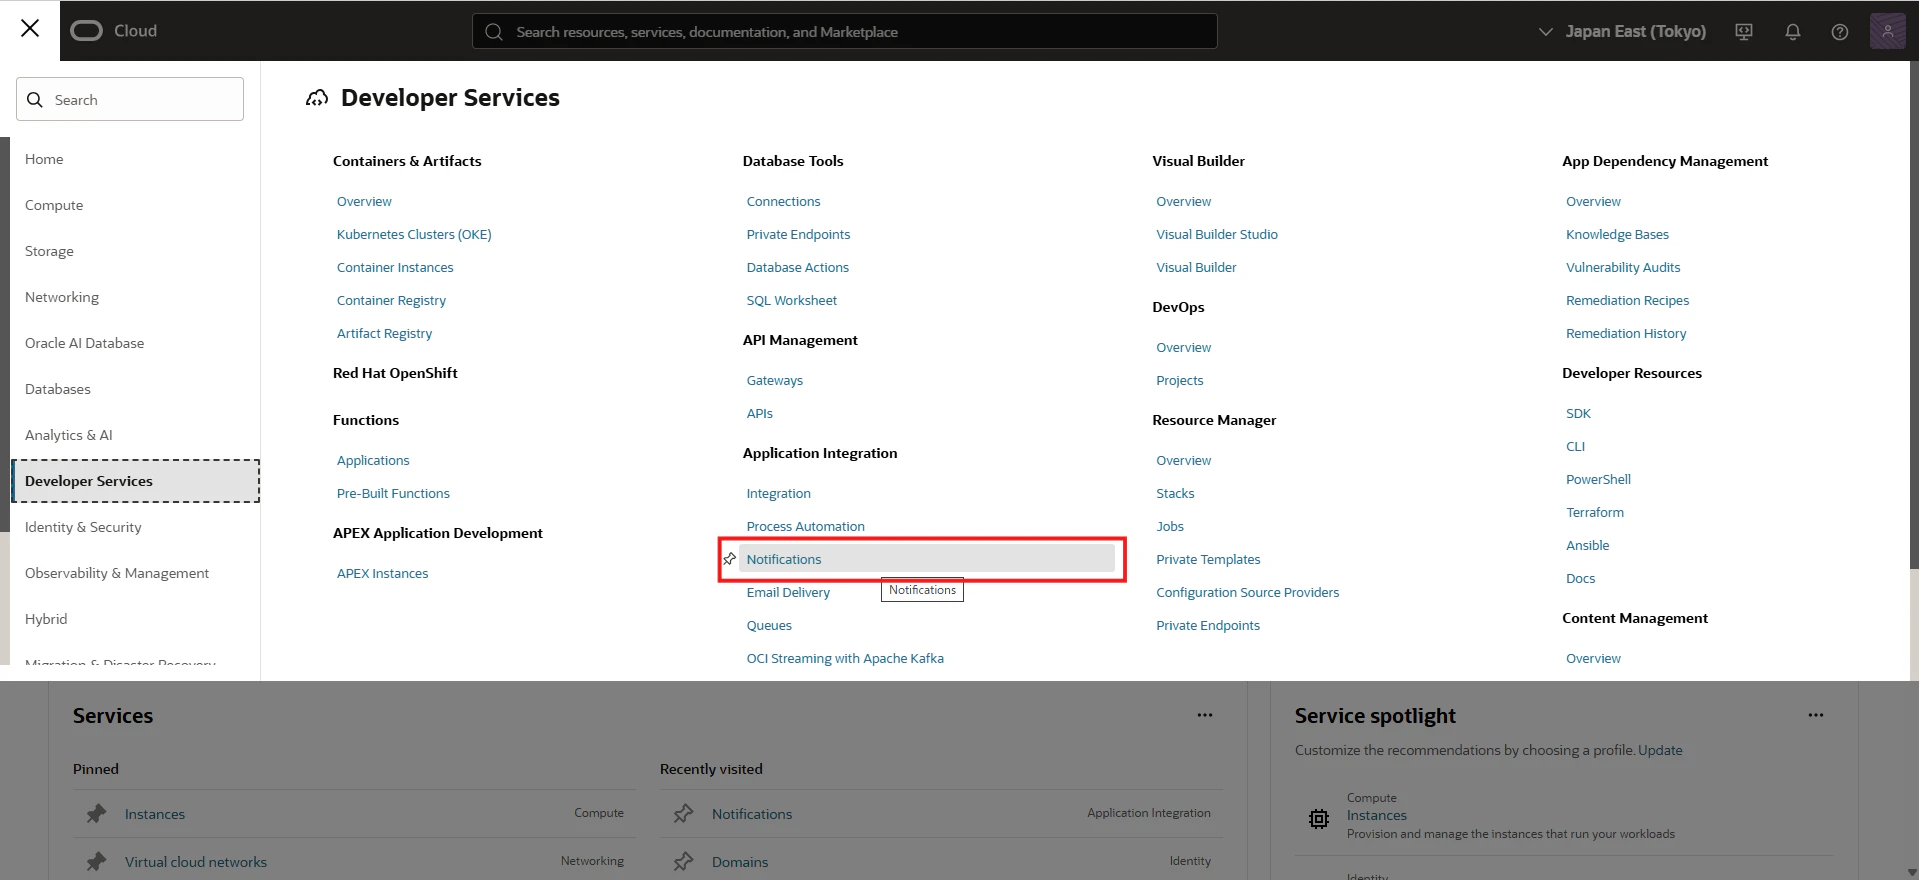Open the Cloud Shell developer tools icon
The width and height of the screenshot is (1919, 880).
tap(1744, 32)
